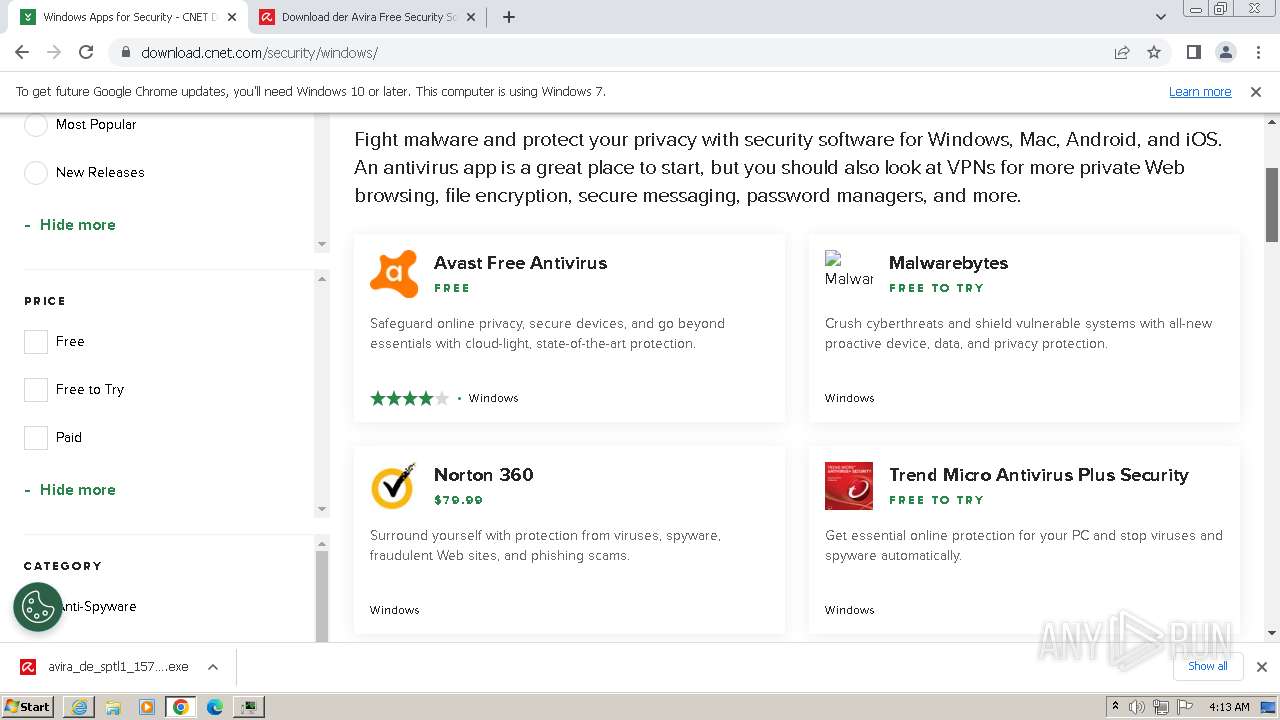Expand download item options chevron
This screenshot has height=720, width=1280.
pos(212,667)
